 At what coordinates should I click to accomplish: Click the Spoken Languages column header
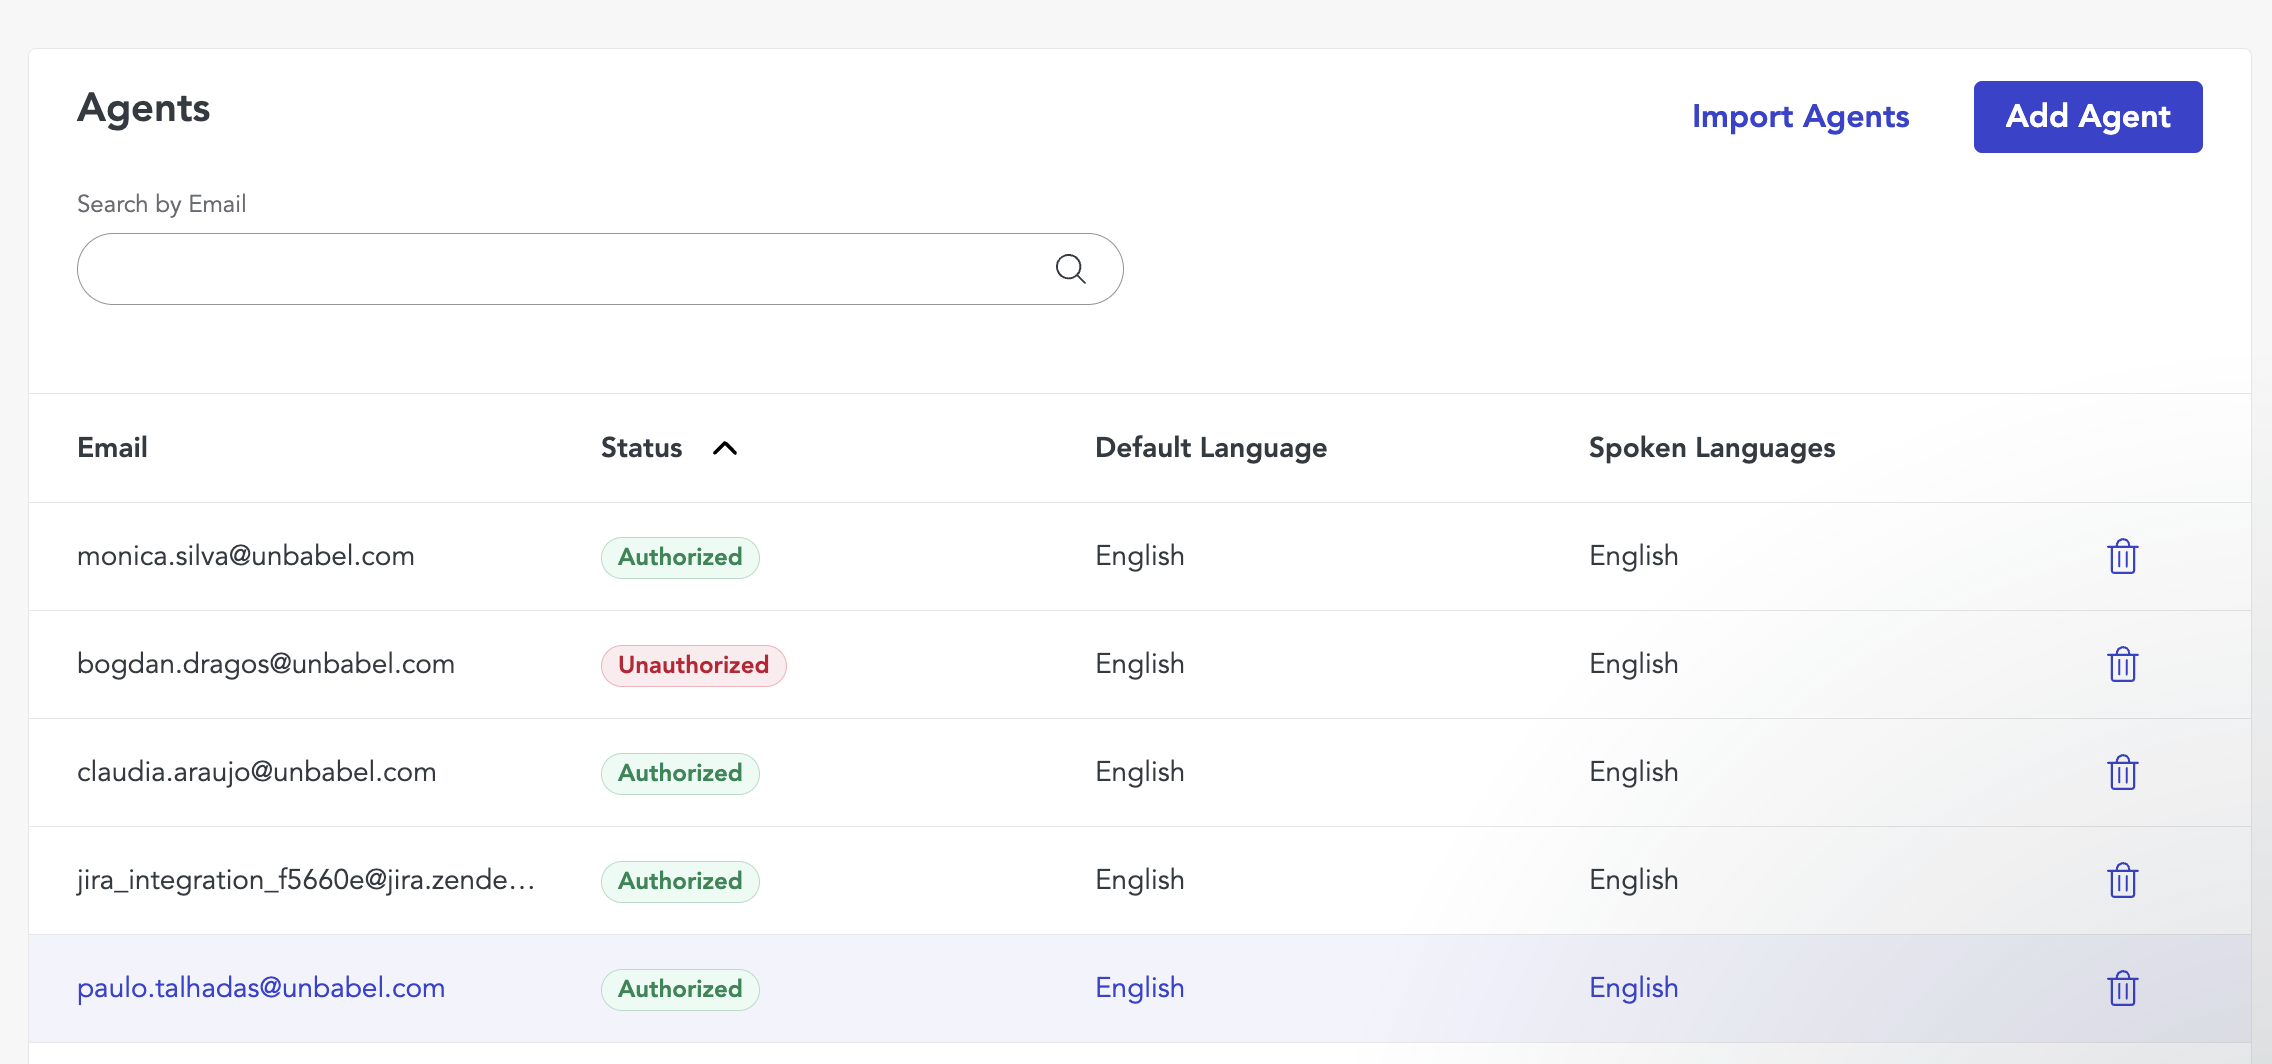click(1712, 447)
